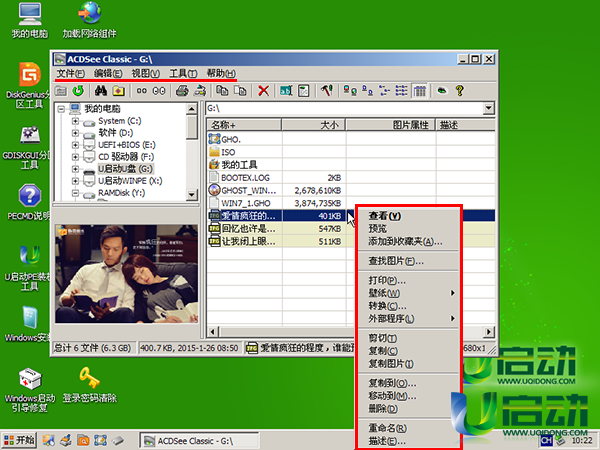Choose 重命名(R) in the context menu
This screenshot has height=450, width=600.
(x=409, y=428)
